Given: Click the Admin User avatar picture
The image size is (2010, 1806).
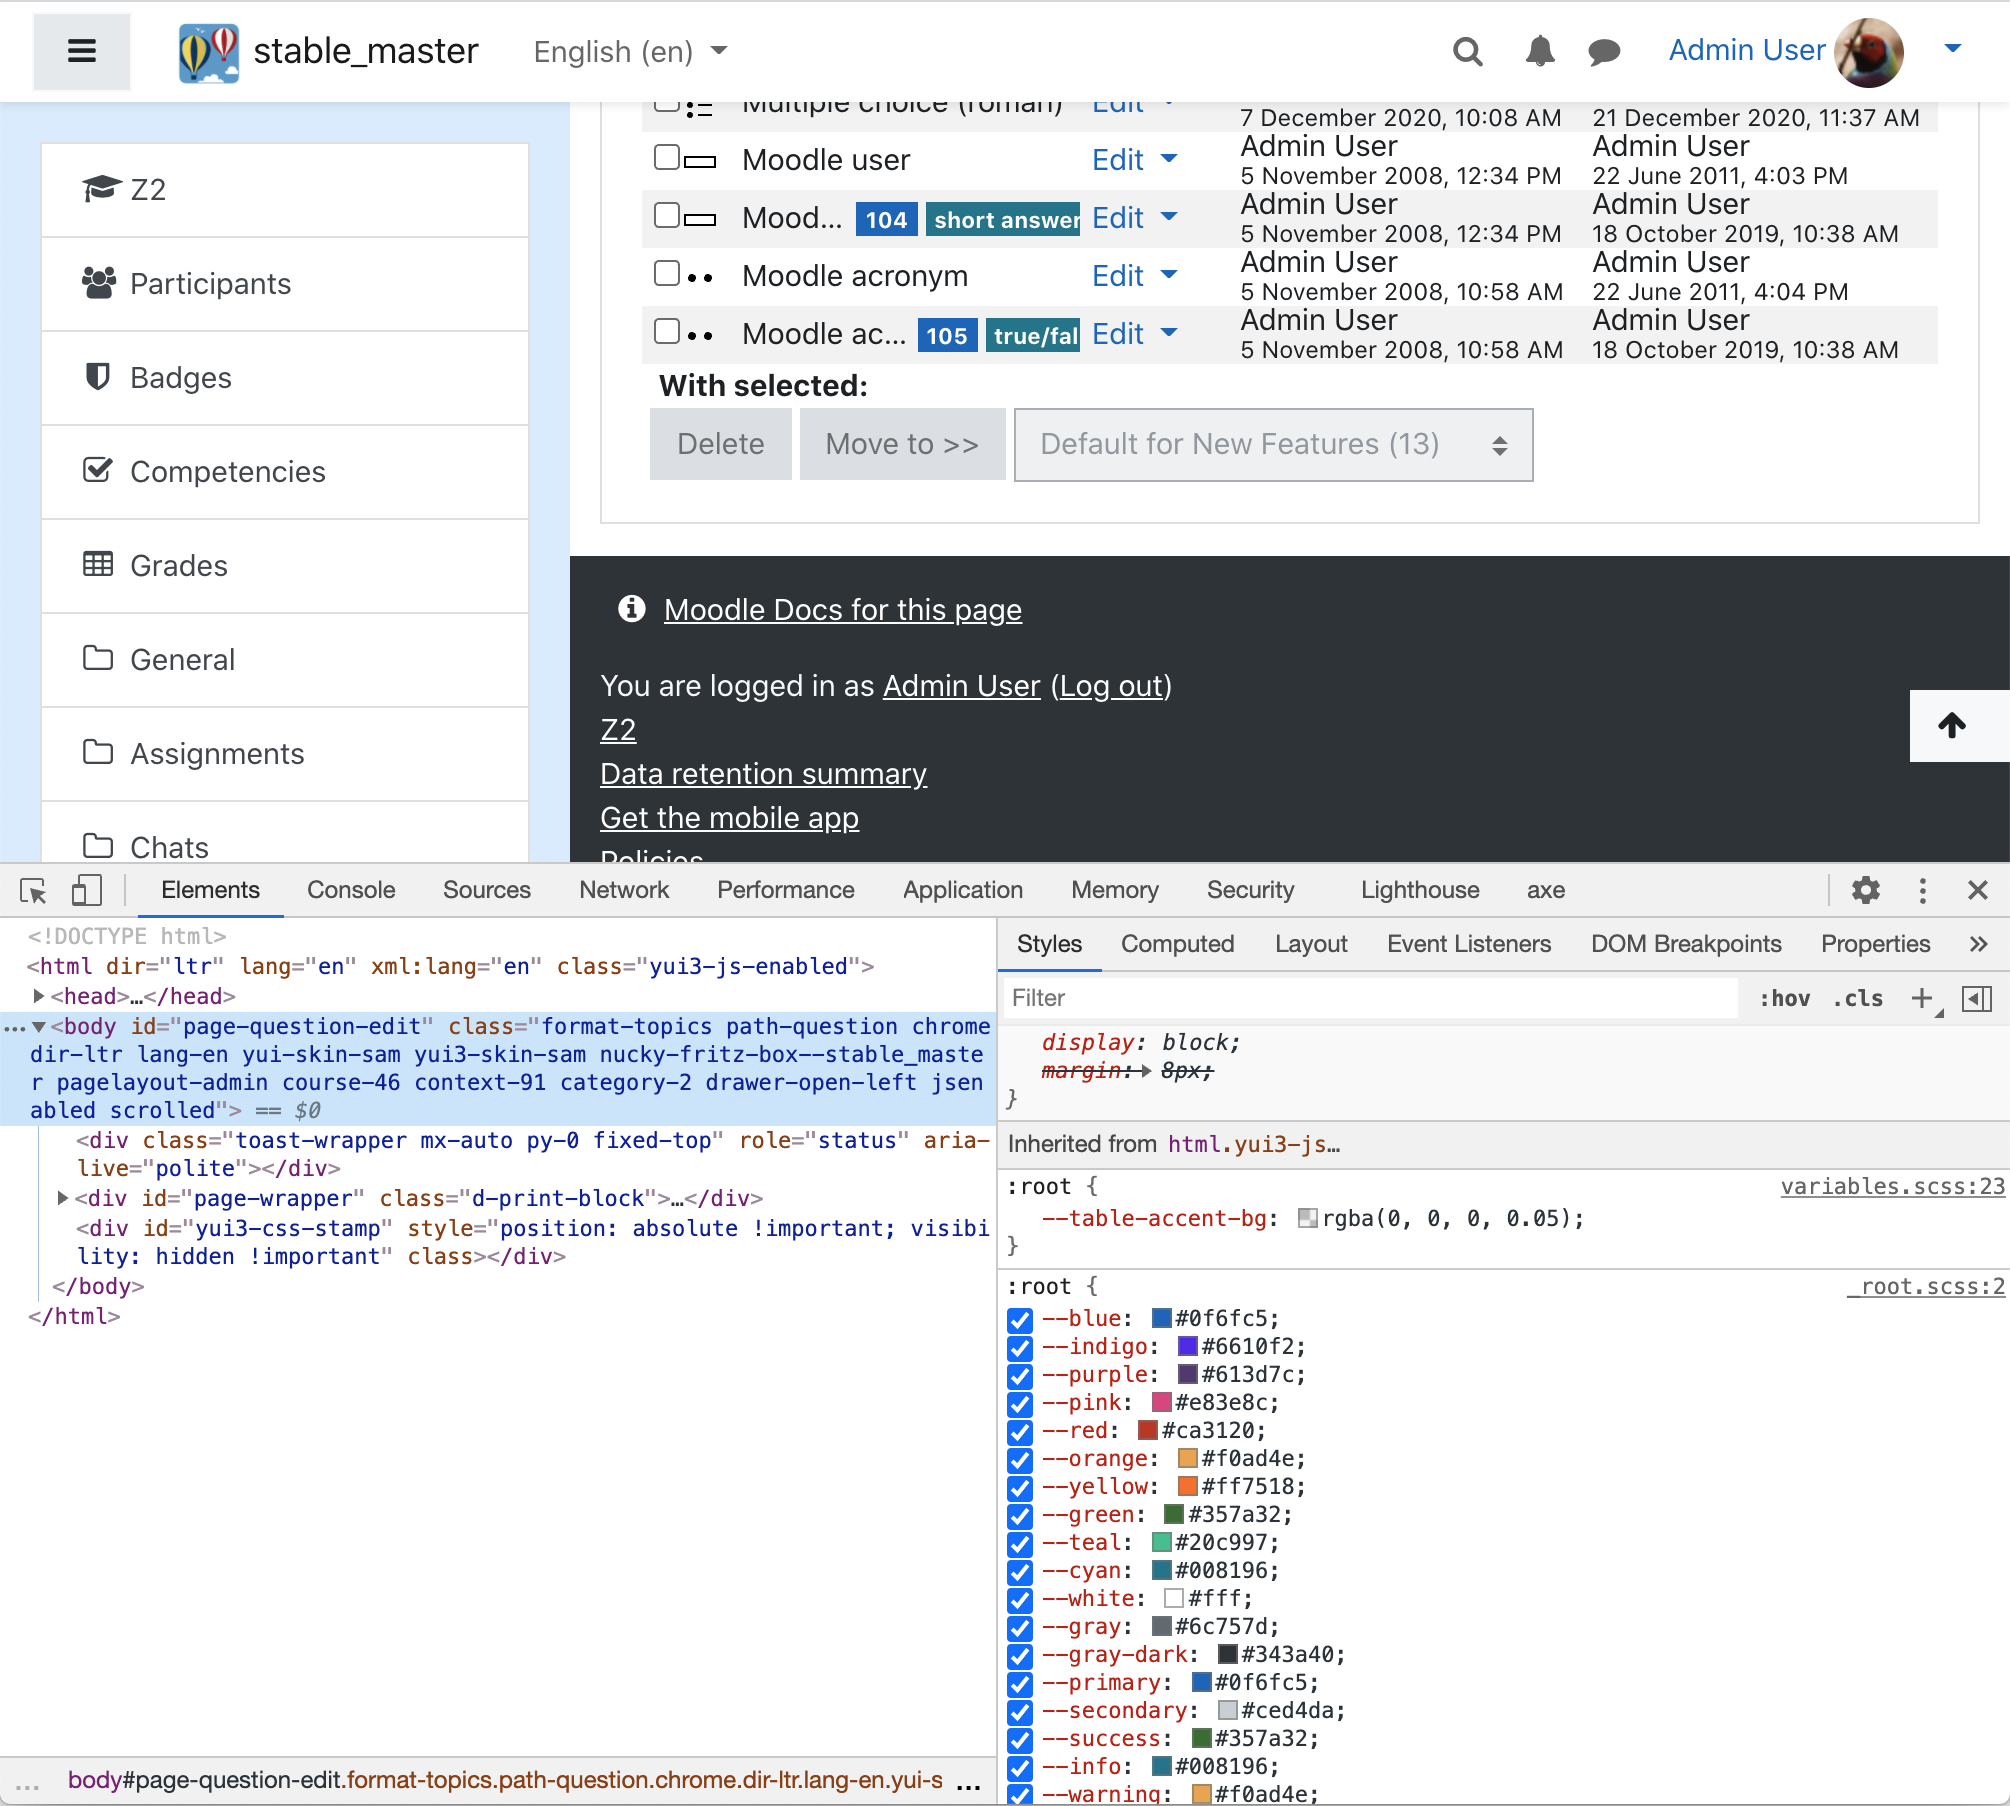Looking at the screenshot, I should (1869, 51).
